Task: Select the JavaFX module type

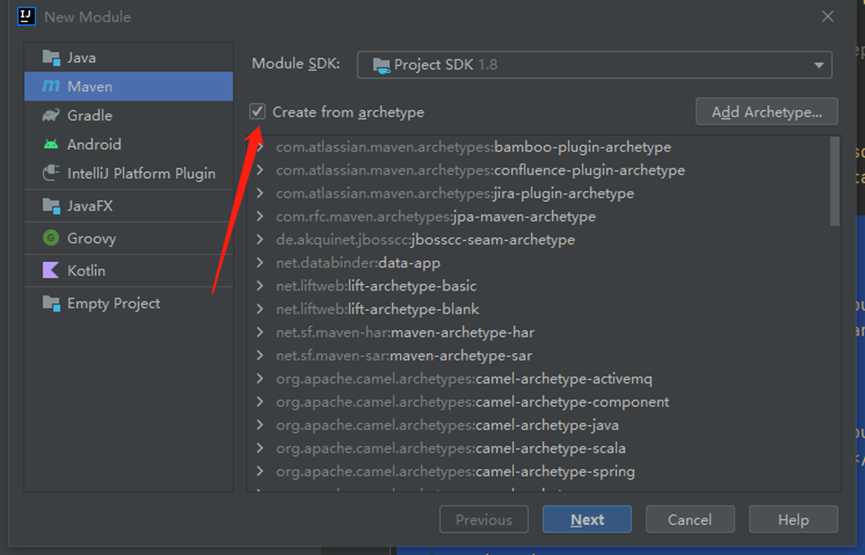Action: click(x=129, y=206)
